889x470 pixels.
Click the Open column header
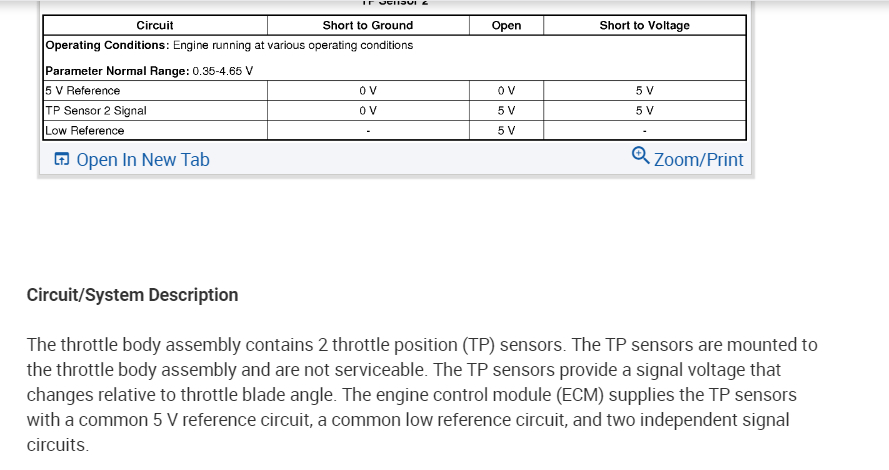(506, 26)
